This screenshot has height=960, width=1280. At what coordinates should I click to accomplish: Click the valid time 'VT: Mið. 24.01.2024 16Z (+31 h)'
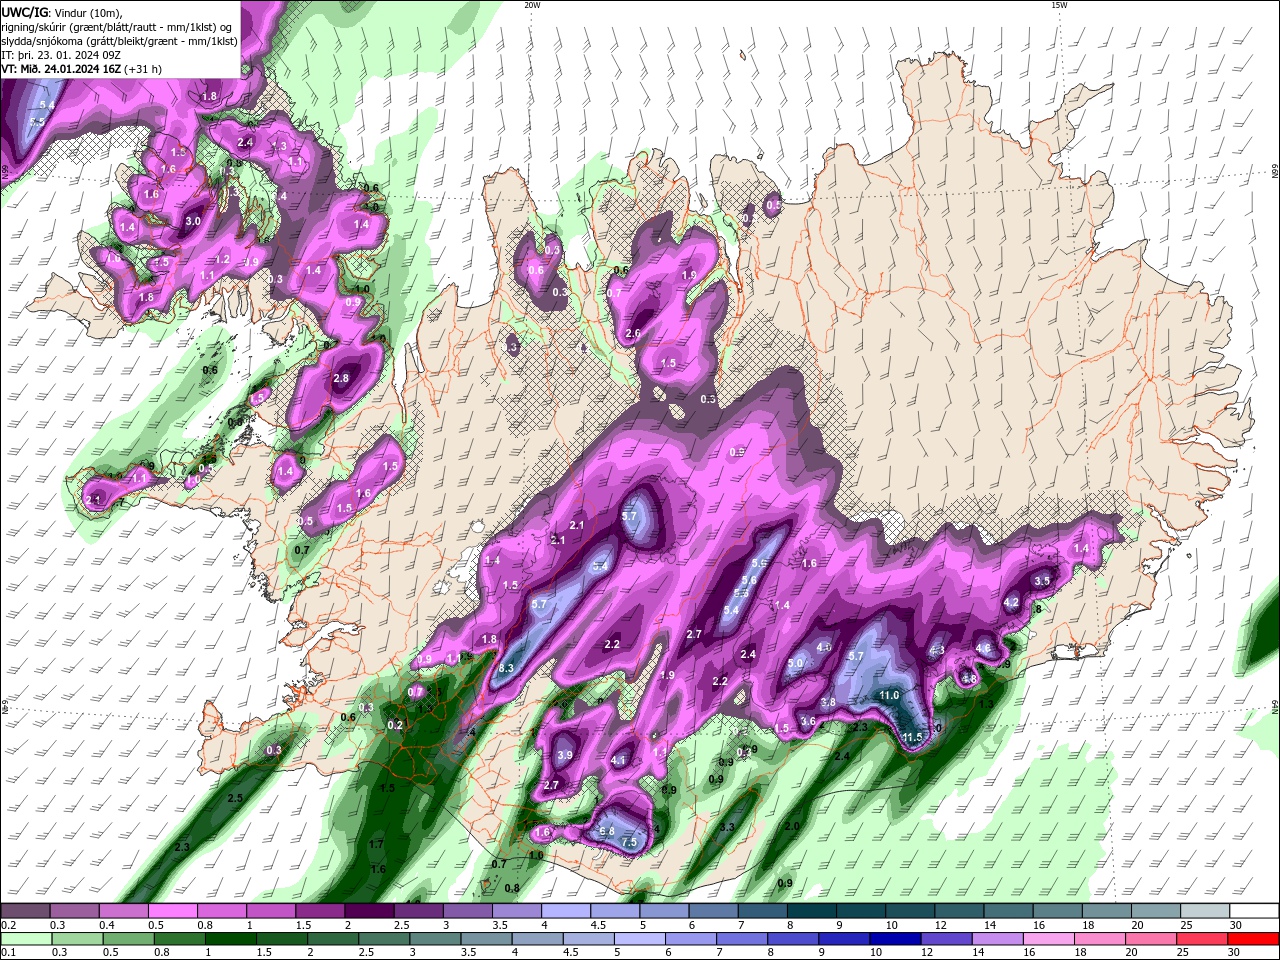pyautogui.click(x=82, y=69)
